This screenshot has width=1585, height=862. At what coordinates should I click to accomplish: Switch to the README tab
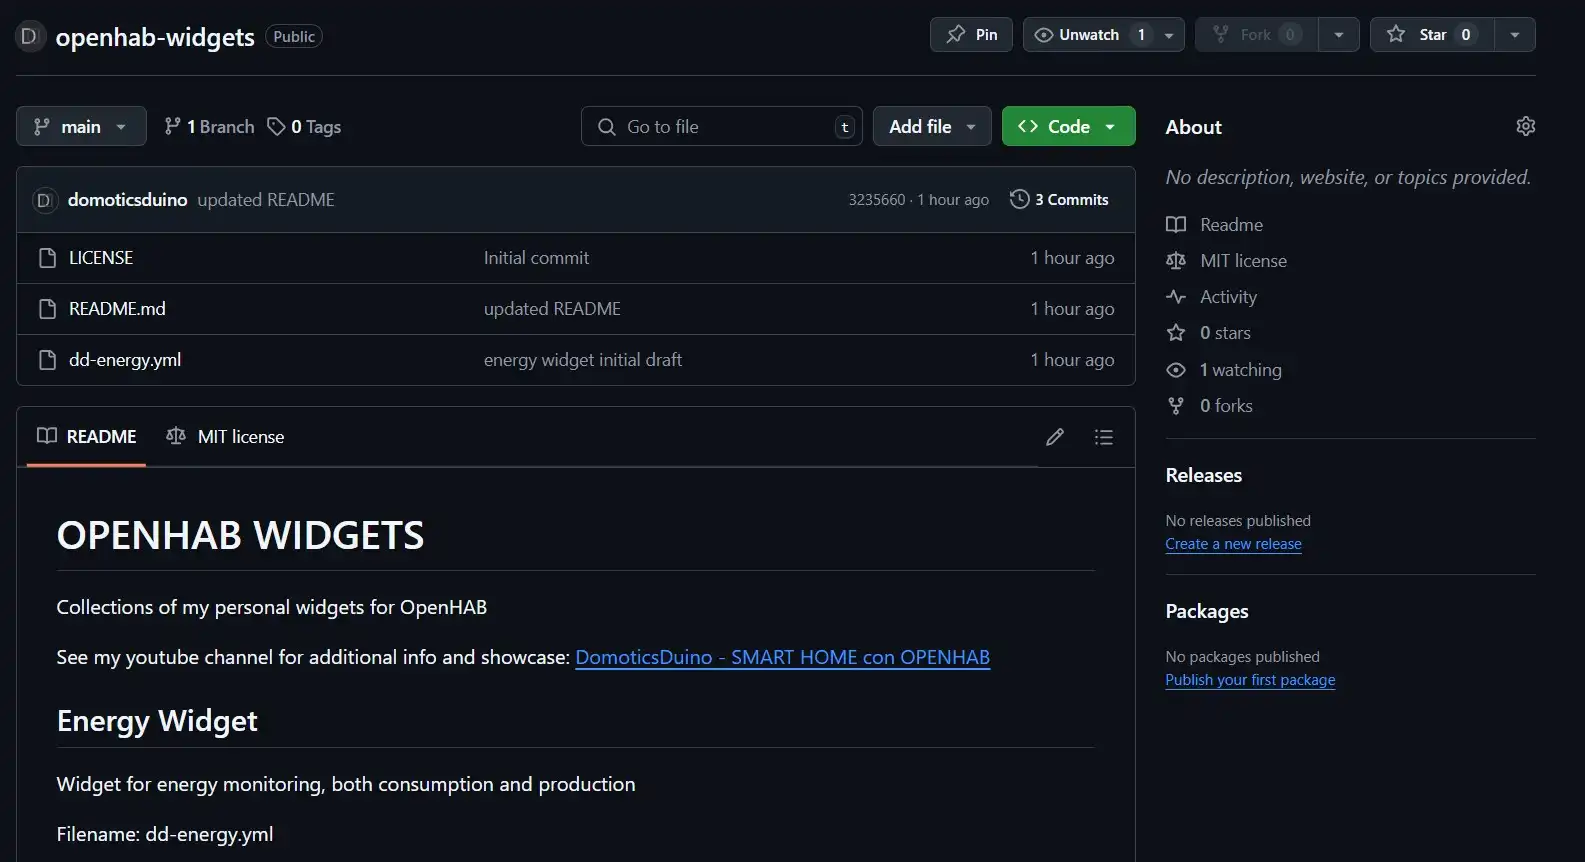[87, 437]
